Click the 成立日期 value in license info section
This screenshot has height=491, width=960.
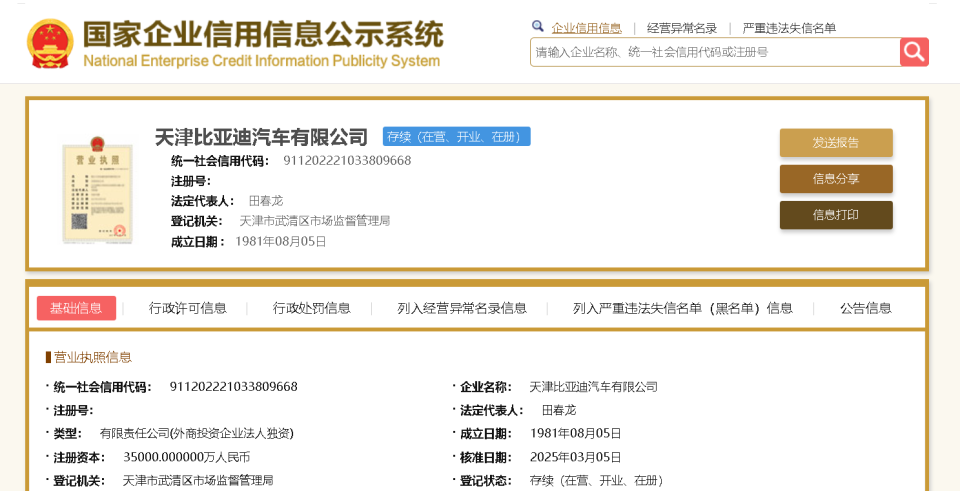576,434
